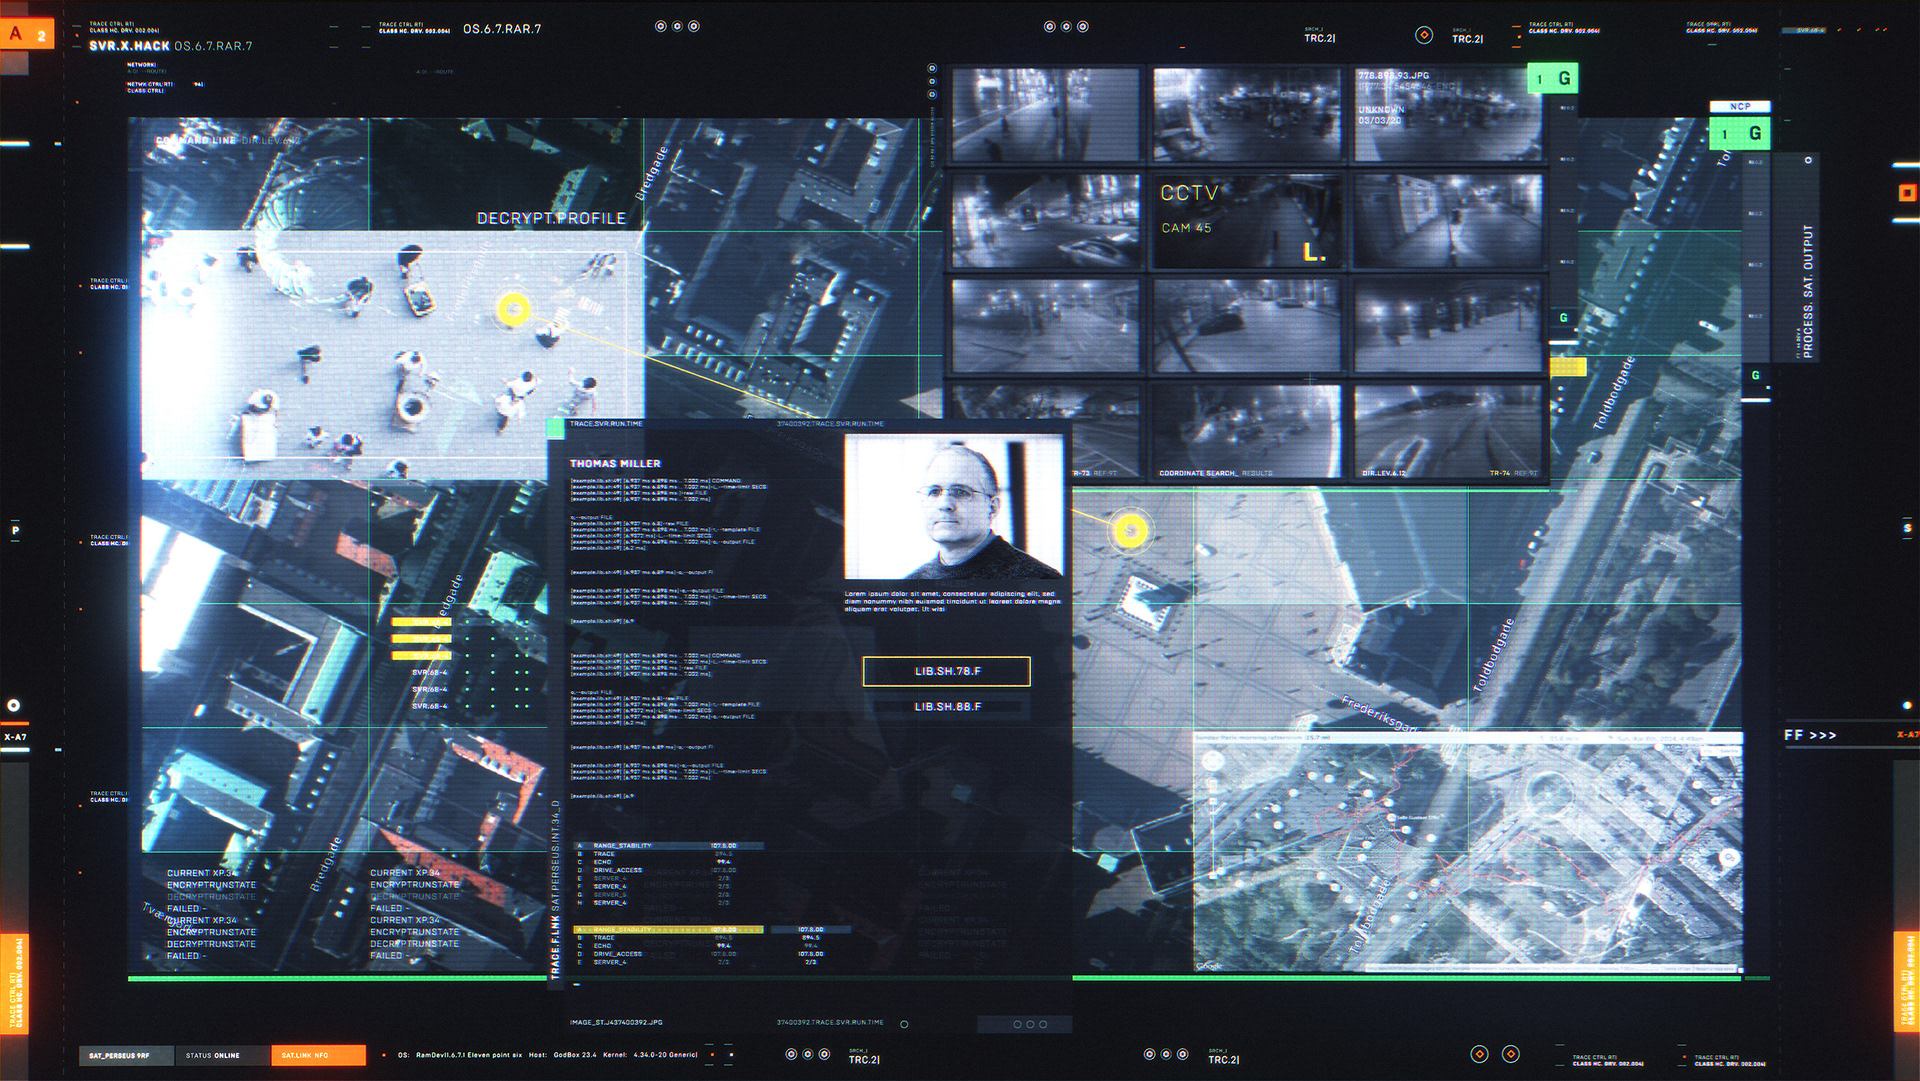The height and width of the screenshot is (1081, 1920).
Task: Click the OS.6.7.RAR.7 label in top center
Action: [502, 29]
